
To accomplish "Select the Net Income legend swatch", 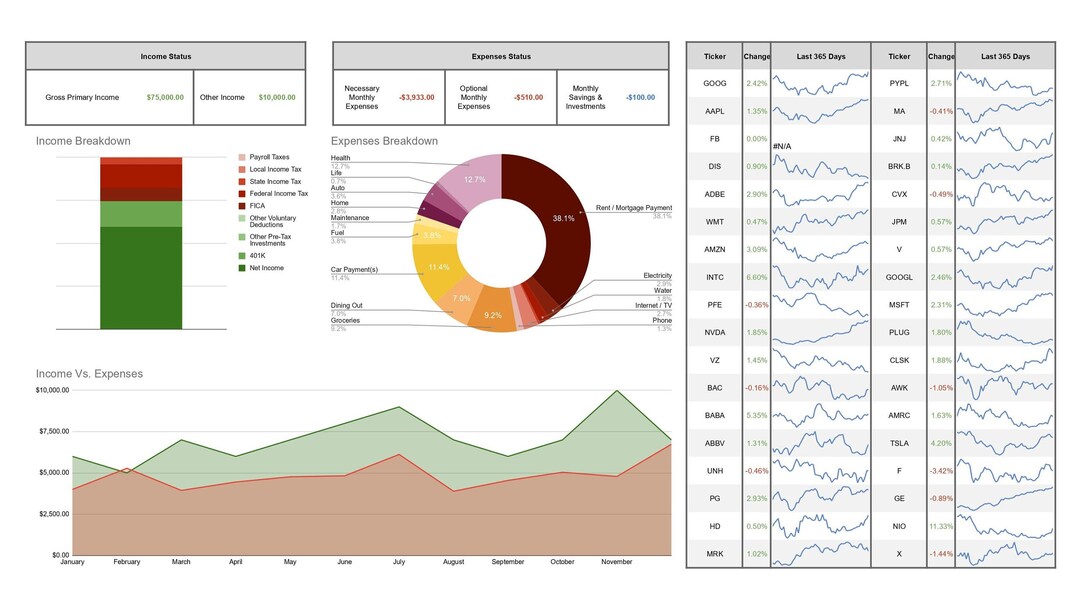I will point(242,268).
